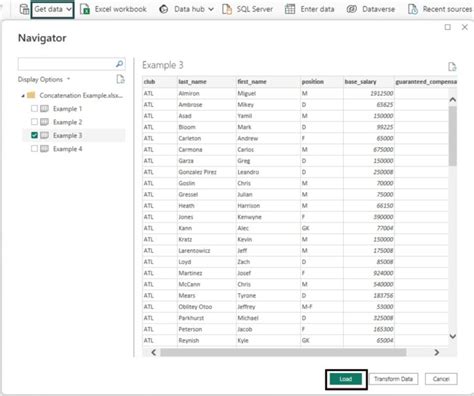
Task: Click the last_name column header
Action: [206, 82]
